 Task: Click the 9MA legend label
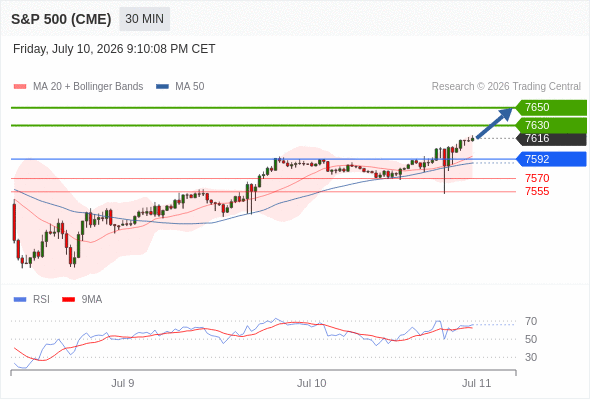click(92, 300)
